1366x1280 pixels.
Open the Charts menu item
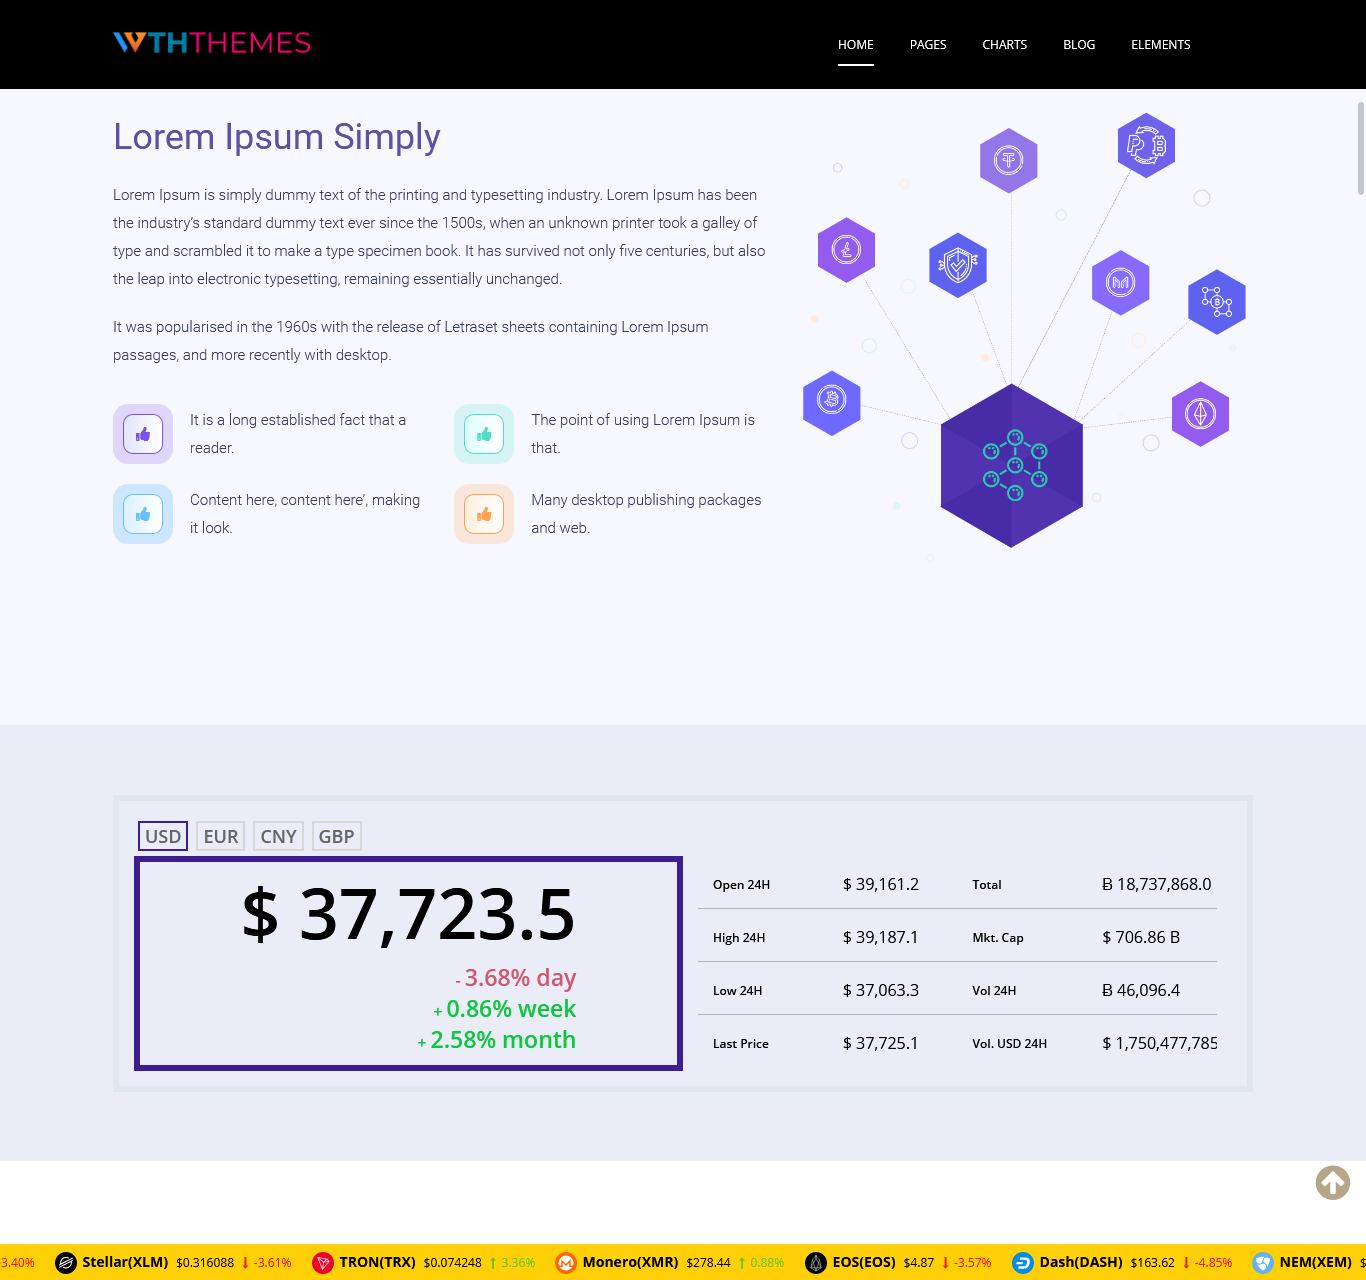pos(1004,45)
